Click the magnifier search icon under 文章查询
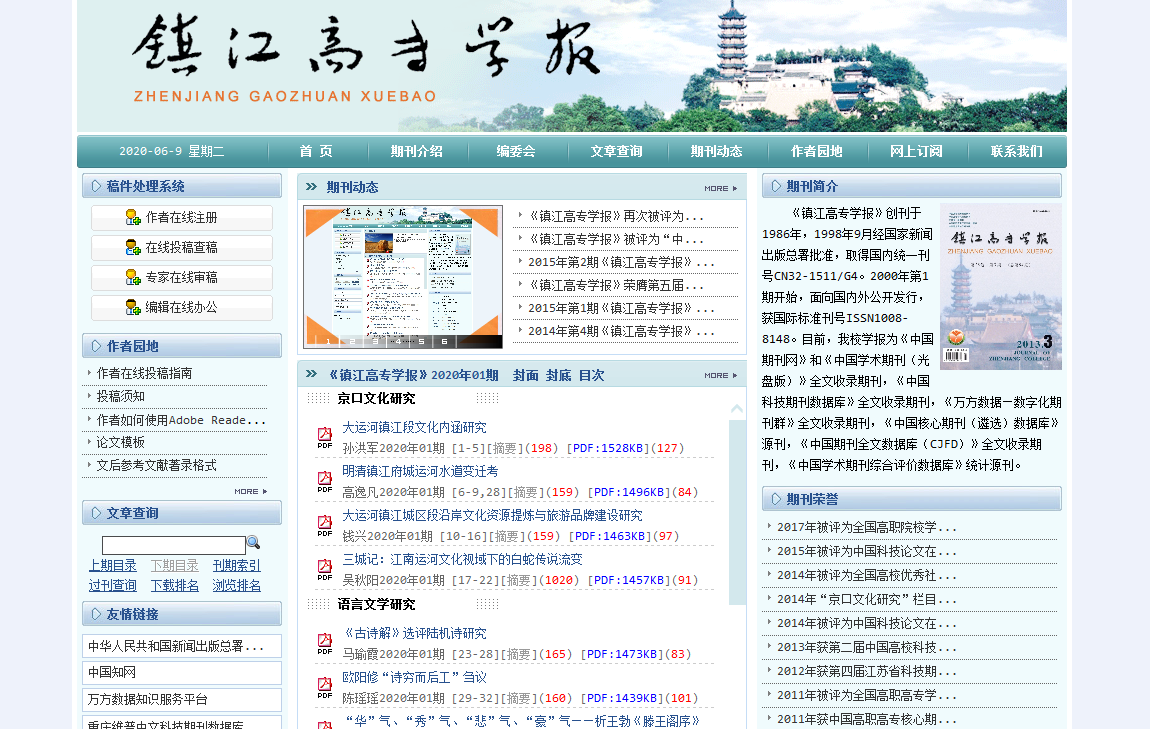Viewport: 1150px width, 729px height. (253, 543)
